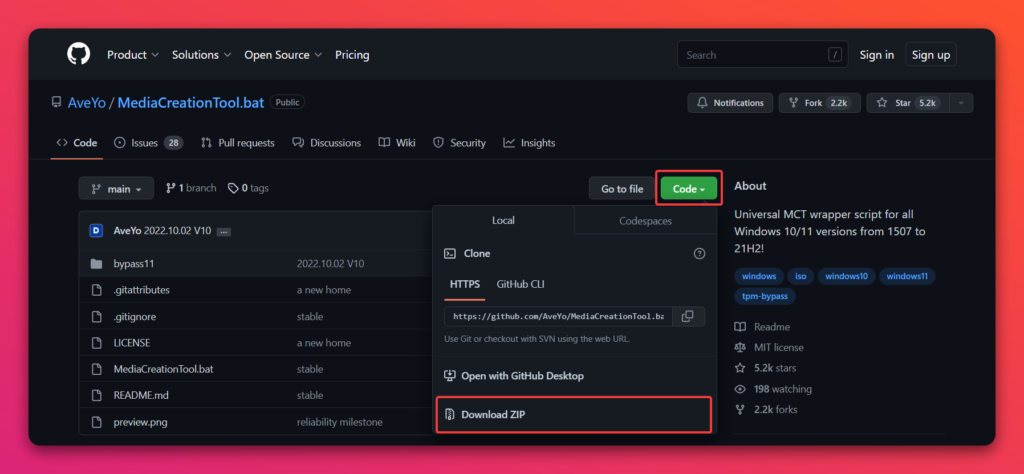
Task: Open the Product menu
Action: (133, 55)
